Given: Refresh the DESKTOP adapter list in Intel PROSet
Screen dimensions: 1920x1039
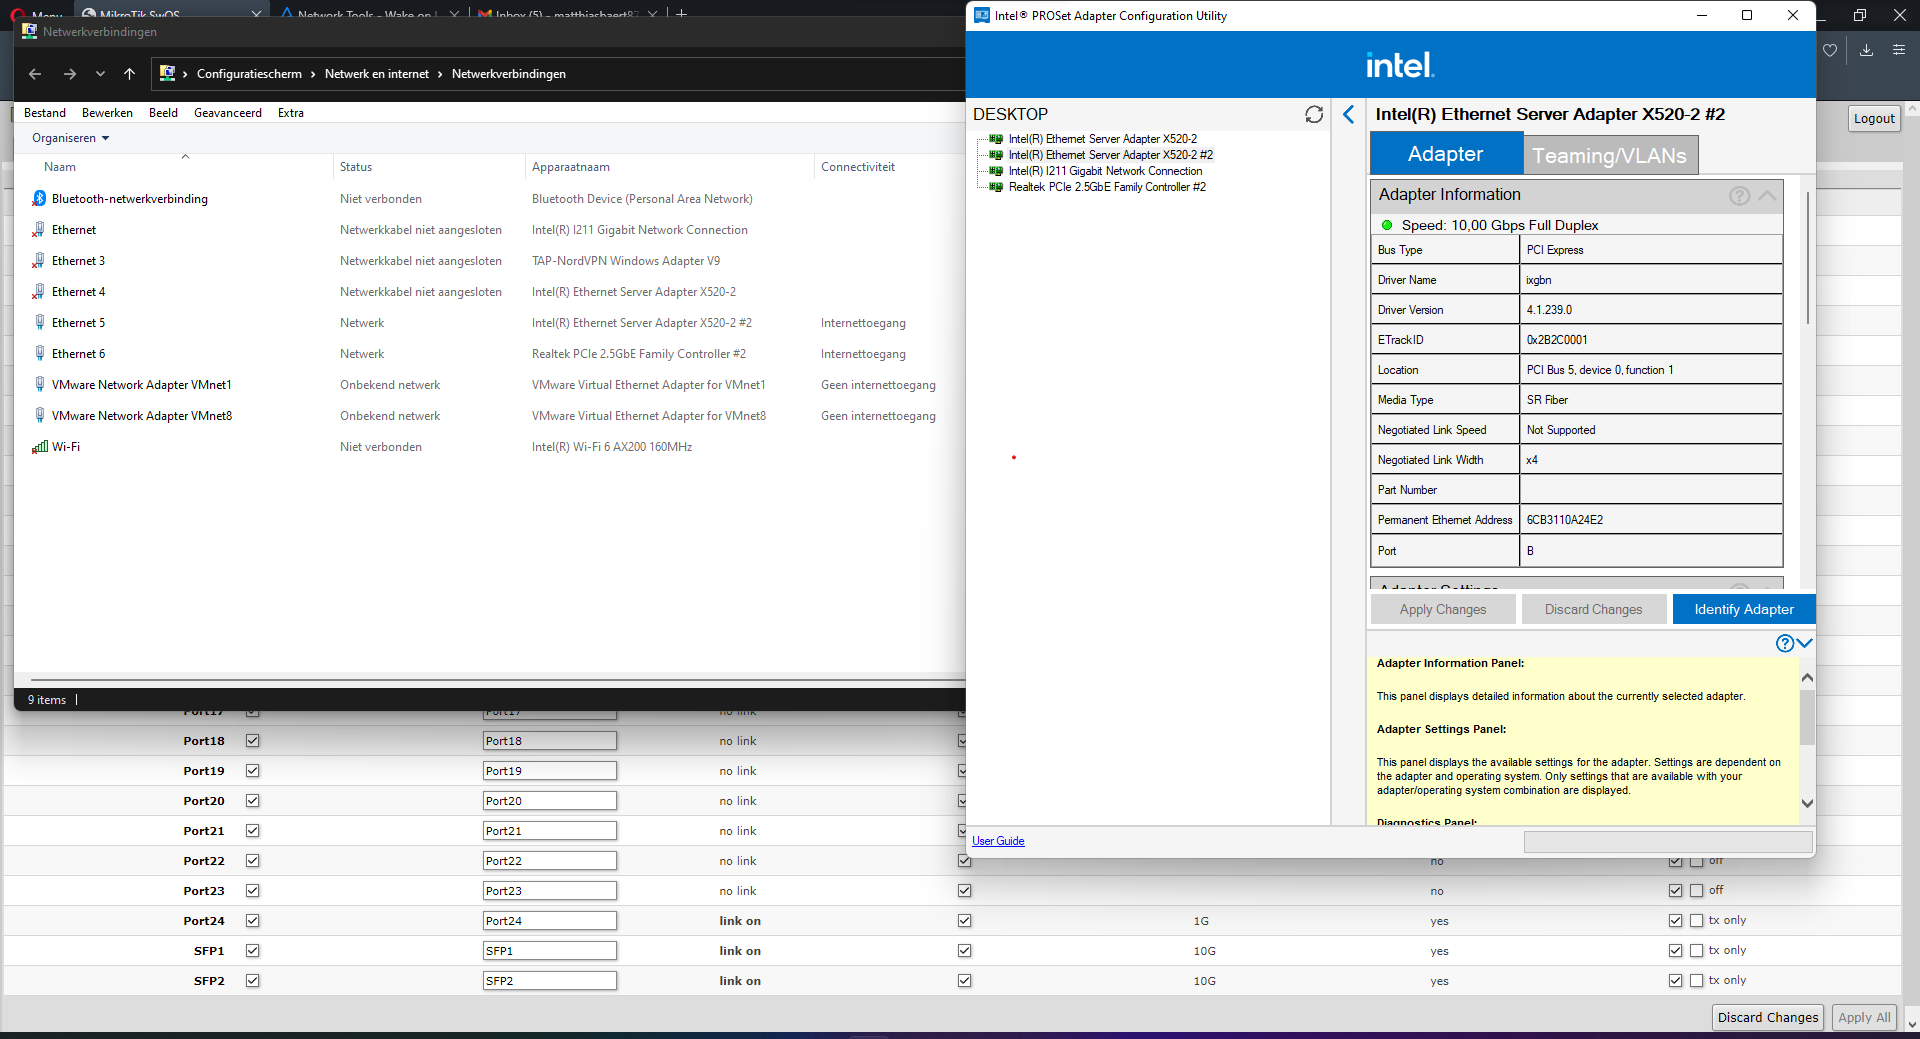Looking at the screenshot, I should pos(1314,114).
